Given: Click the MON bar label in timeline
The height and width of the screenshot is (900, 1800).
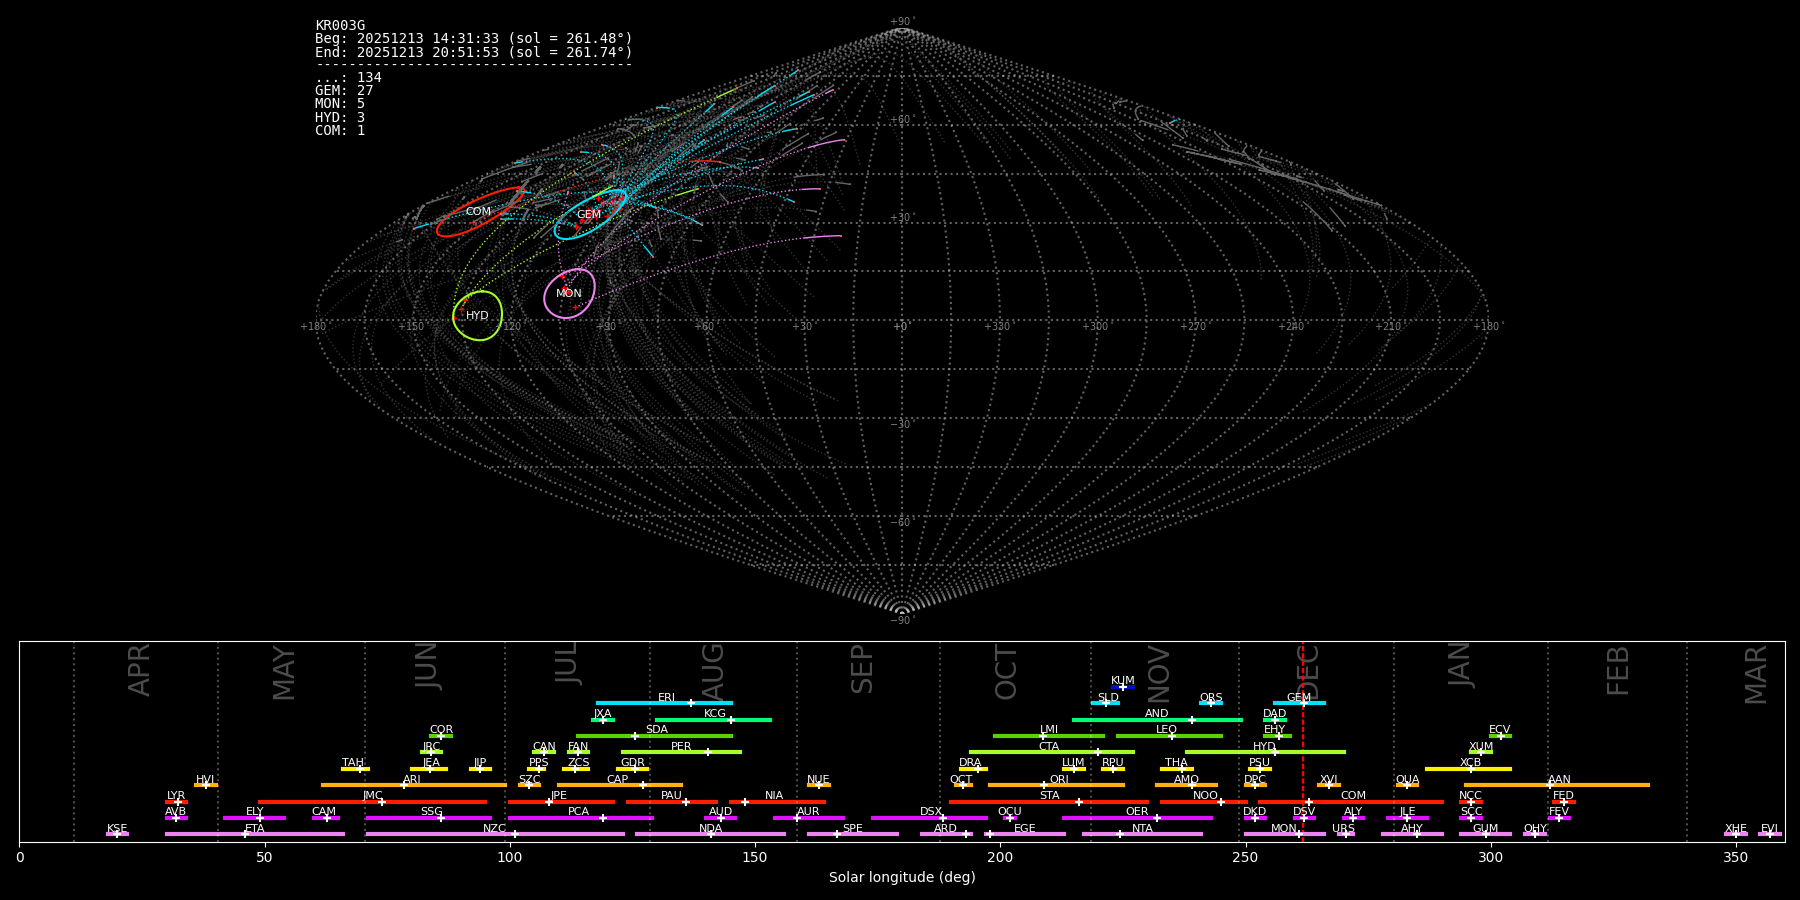Looking at the screenshot, I should 1284,829.
